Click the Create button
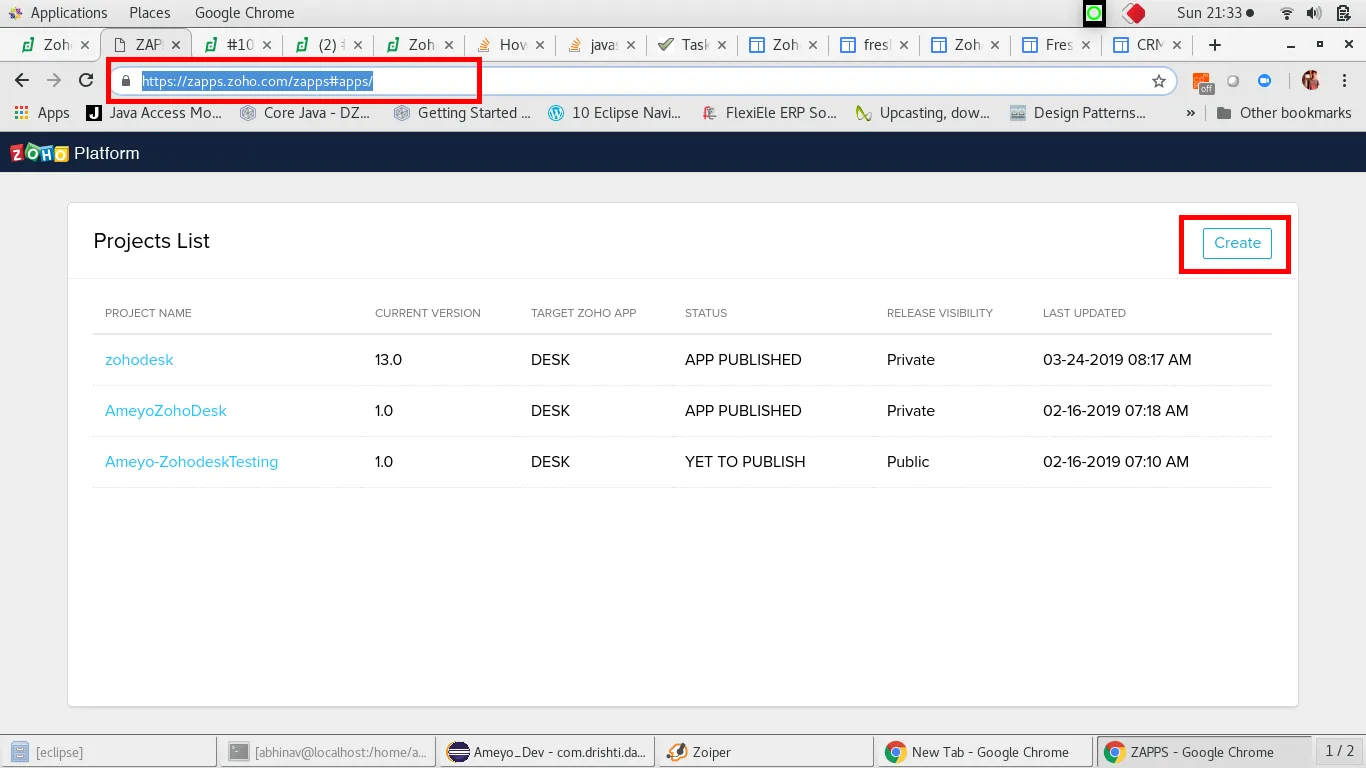 click(1237, 243)
